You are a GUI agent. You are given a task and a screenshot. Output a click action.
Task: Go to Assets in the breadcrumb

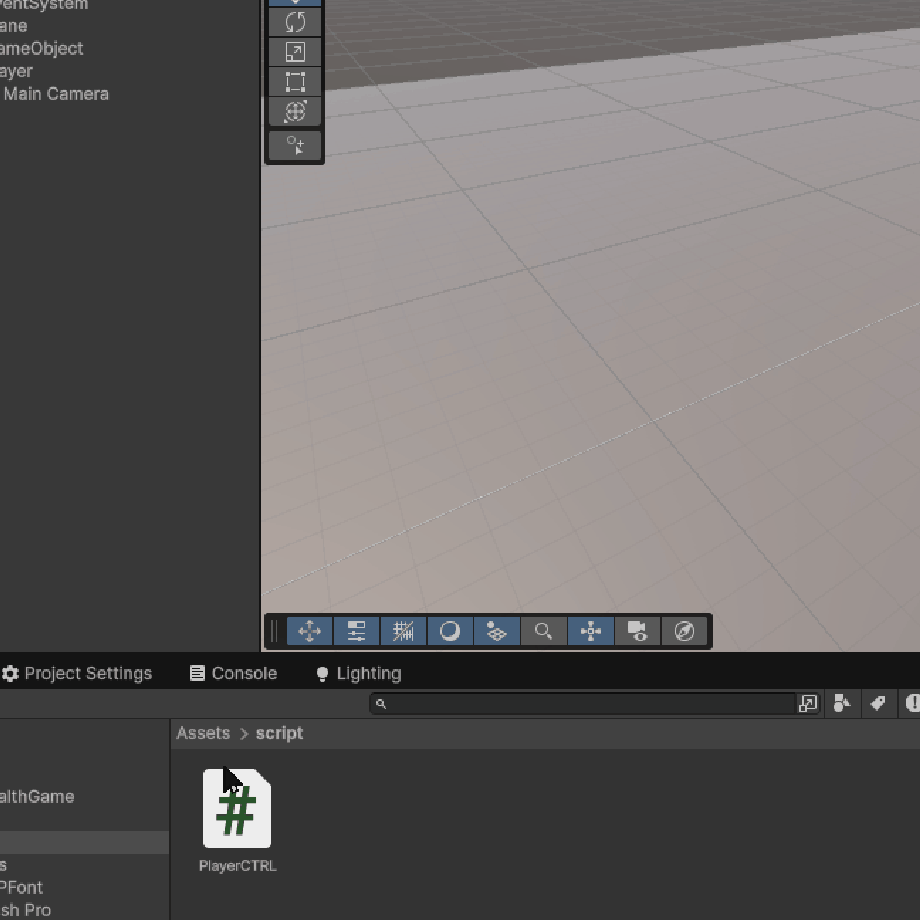(x=203, y=733)
